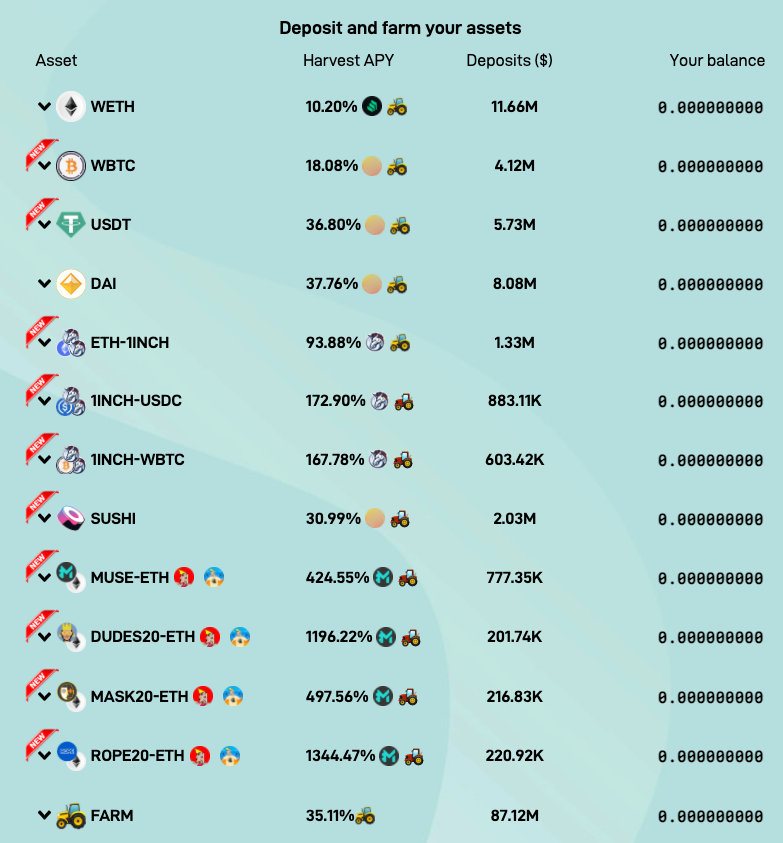Viewport: 783px width, 843px height.
Task: Sort by the Deposits ($) column header
Action: pyautogui.click(x=509, y=60)
